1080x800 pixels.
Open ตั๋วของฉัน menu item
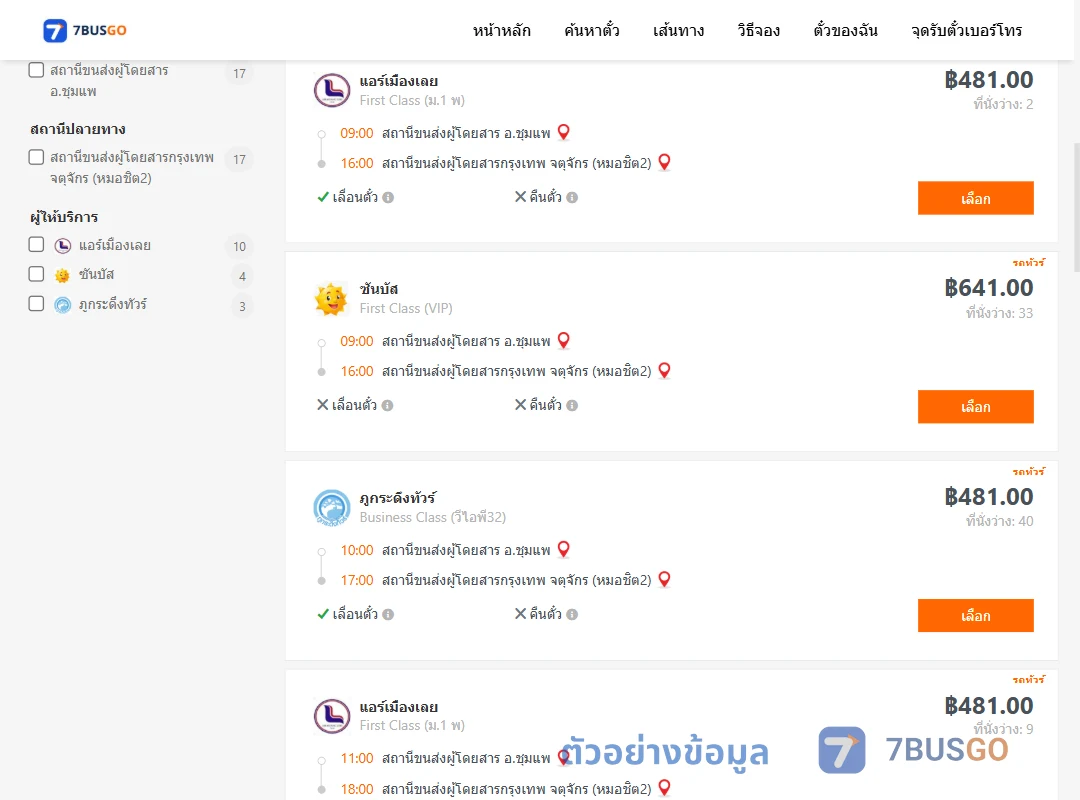(x=845, y=30)
